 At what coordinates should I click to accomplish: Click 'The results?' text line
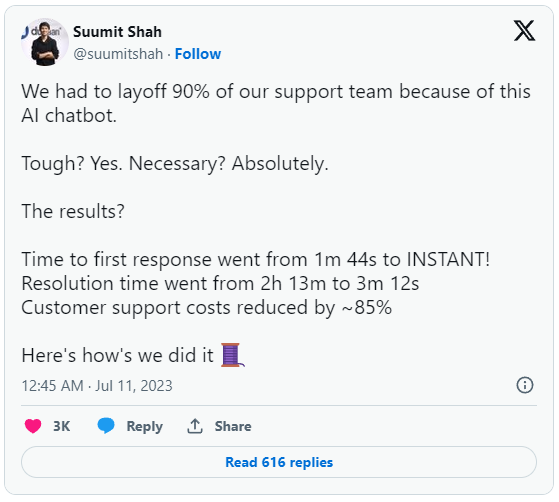73,211
